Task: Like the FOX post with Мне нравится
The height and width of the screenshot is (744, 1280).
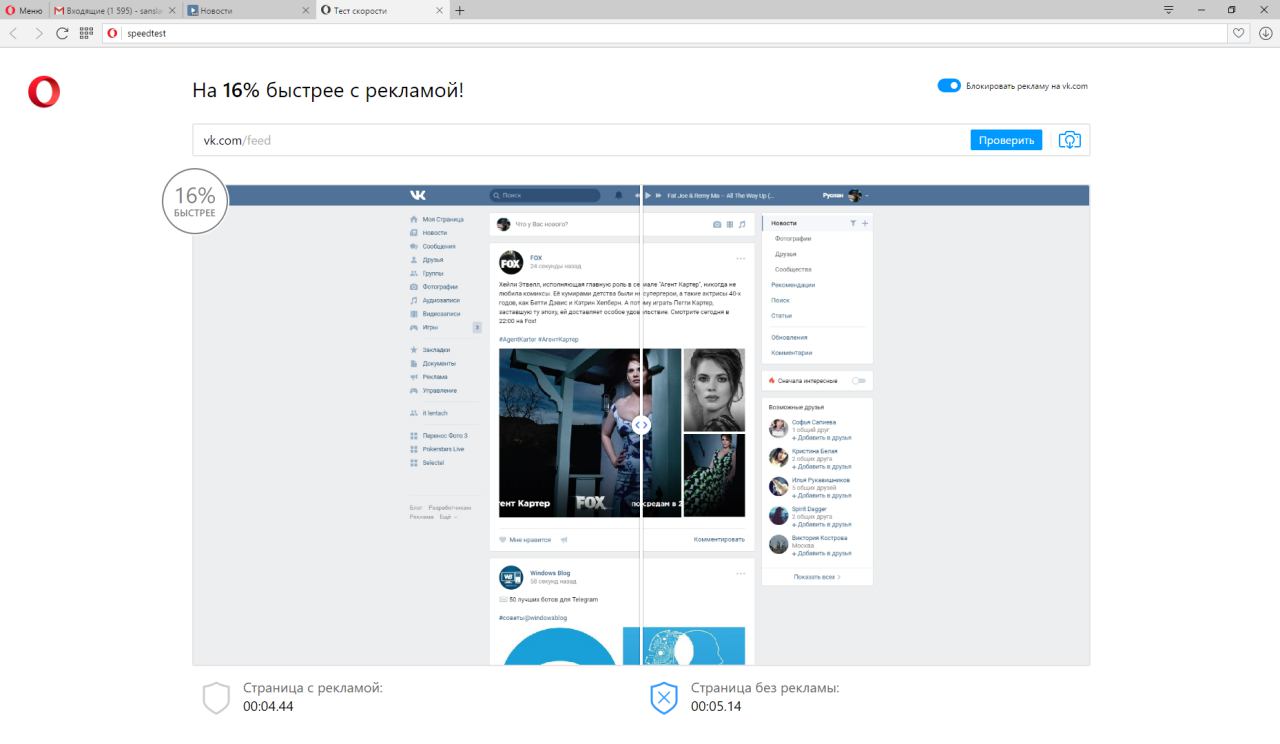Action: pos(525,540)
